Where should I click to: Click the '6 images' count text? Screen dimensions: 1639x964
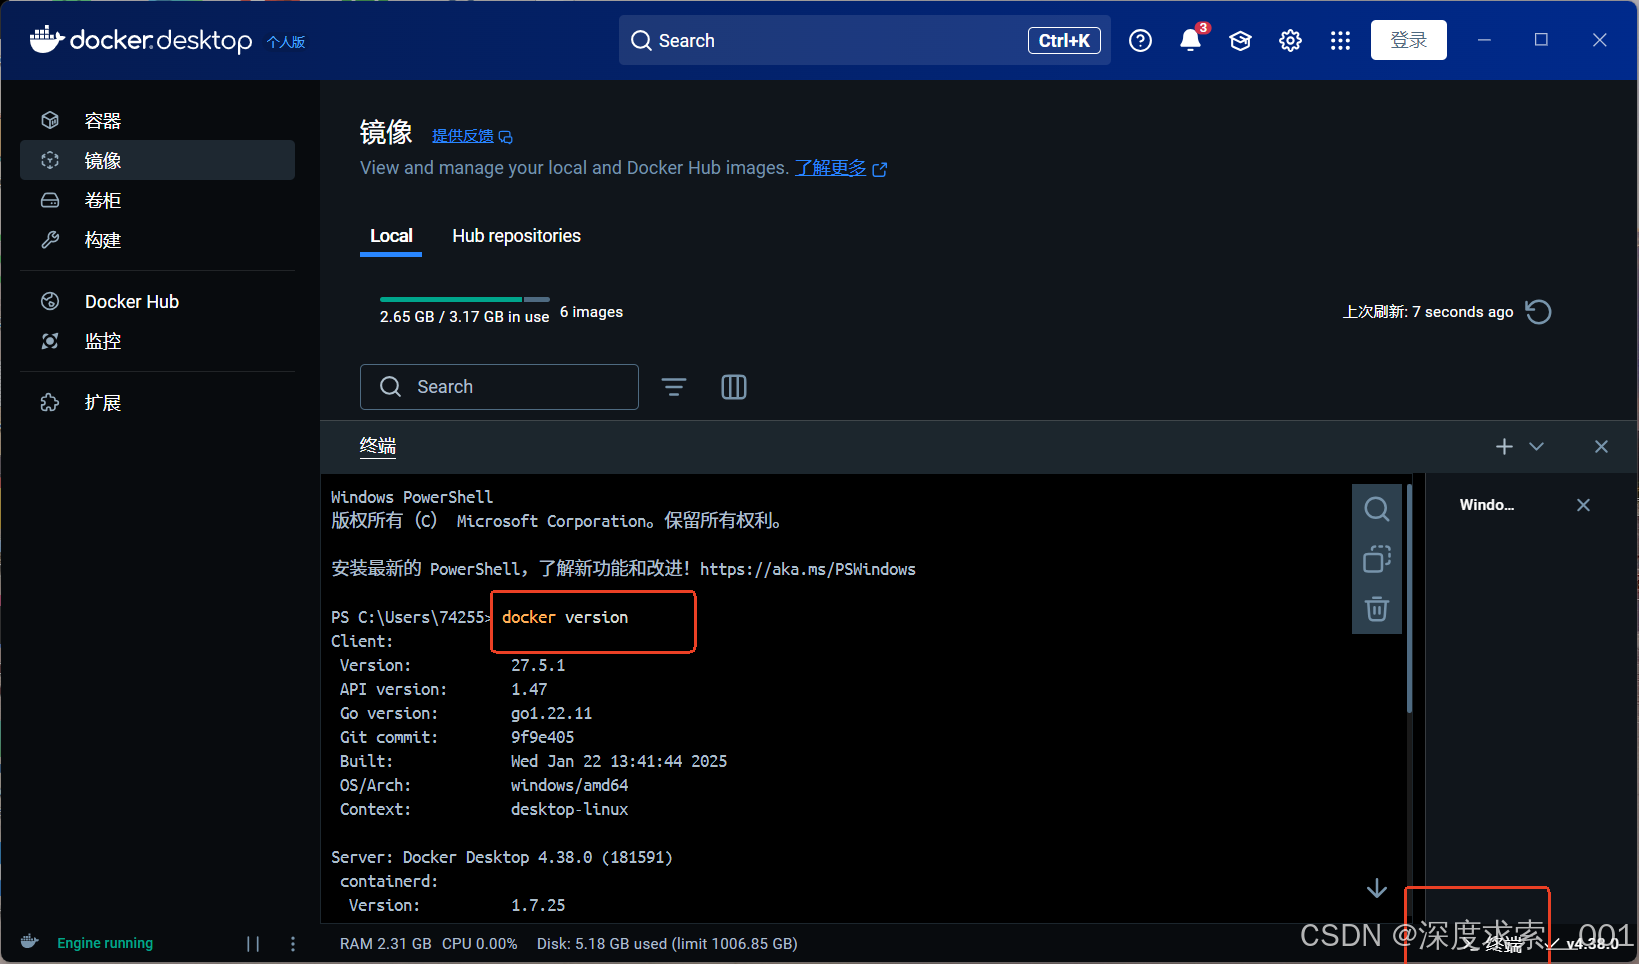click(591, 312)
